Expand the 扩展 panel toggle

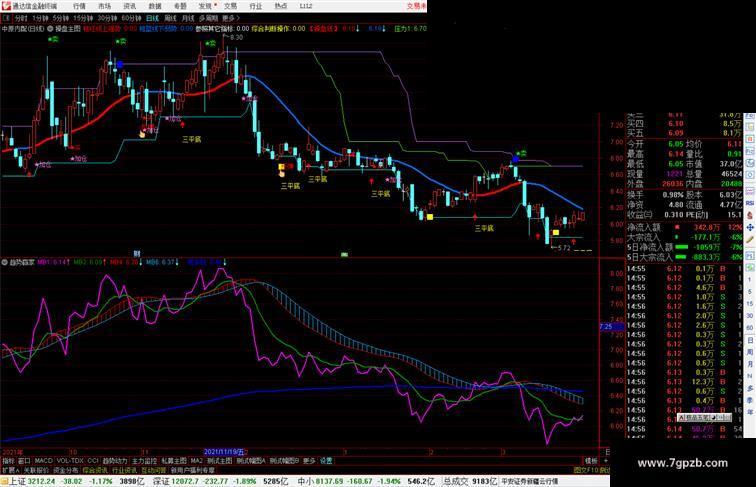click(10, 470)
